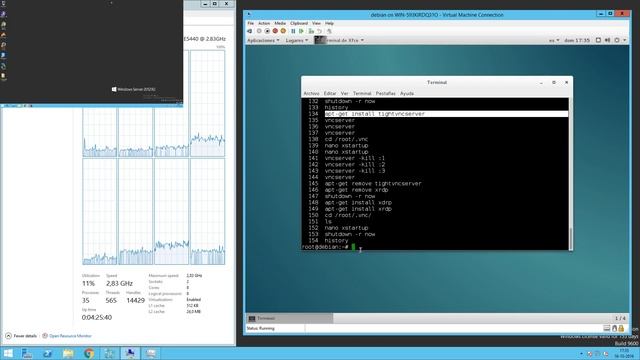Click history line 145 'apt-get remove tightvncserver'
The image size is (640, 360).
point(373,184)
